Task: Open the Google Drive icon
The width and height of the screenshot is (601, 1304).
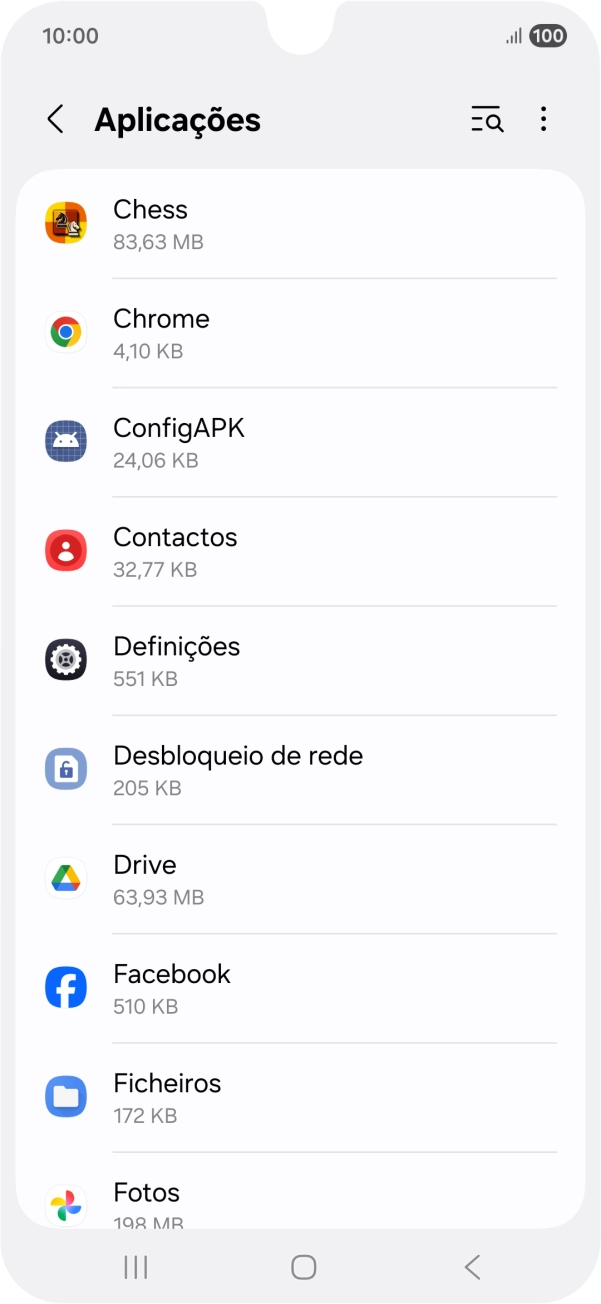Action: [x=66, y=878]
